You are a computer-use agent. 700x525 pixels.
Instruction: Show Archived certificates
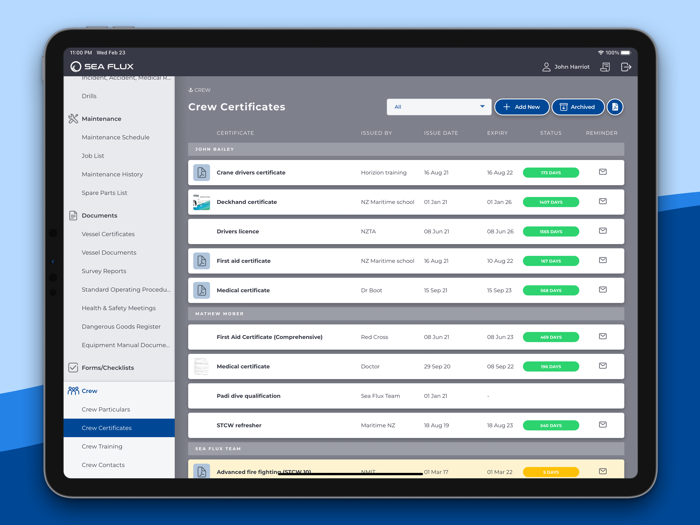(578, 107)
